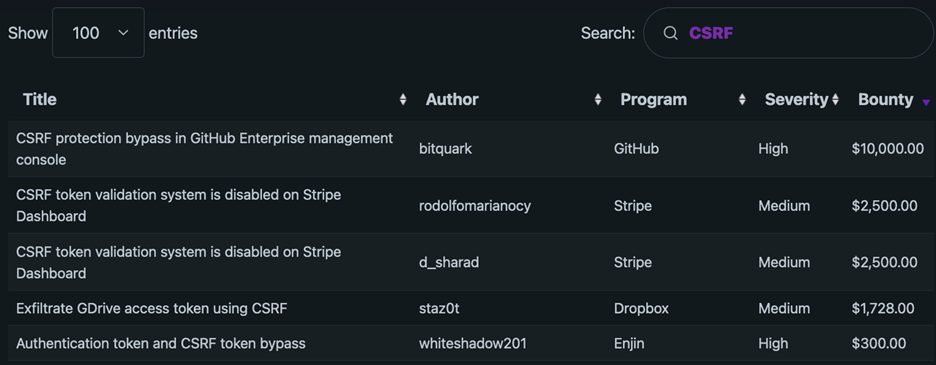Select author bitquark in first row
936x365 pixels.
click(445, 149)
